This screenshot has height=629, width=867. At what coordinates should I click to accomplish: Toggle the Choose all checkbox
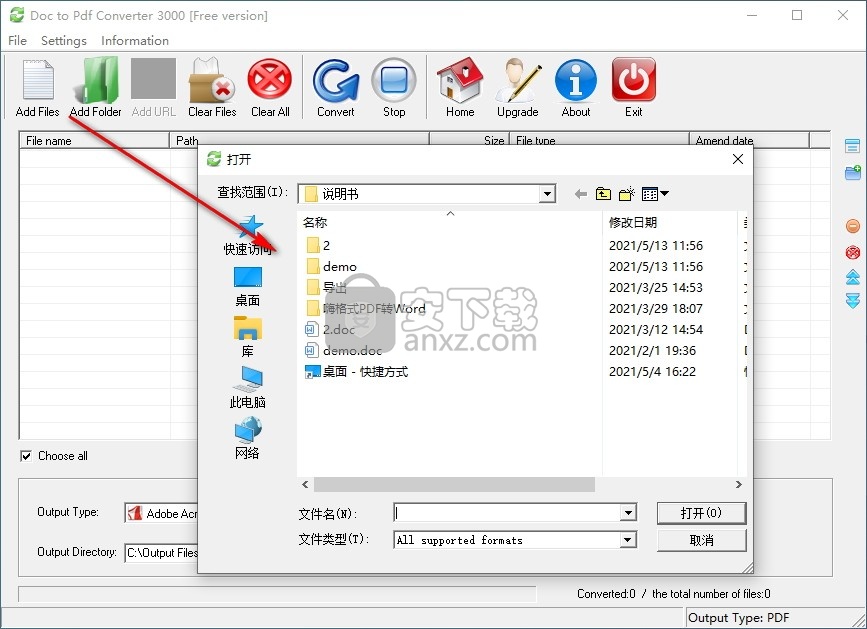click(25, 456)
